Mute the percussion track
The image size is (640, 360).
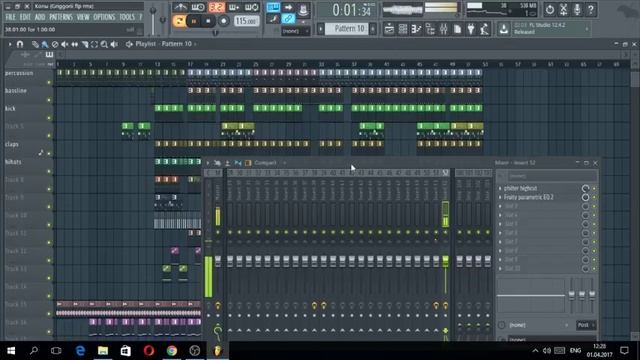tap(49, 82)
